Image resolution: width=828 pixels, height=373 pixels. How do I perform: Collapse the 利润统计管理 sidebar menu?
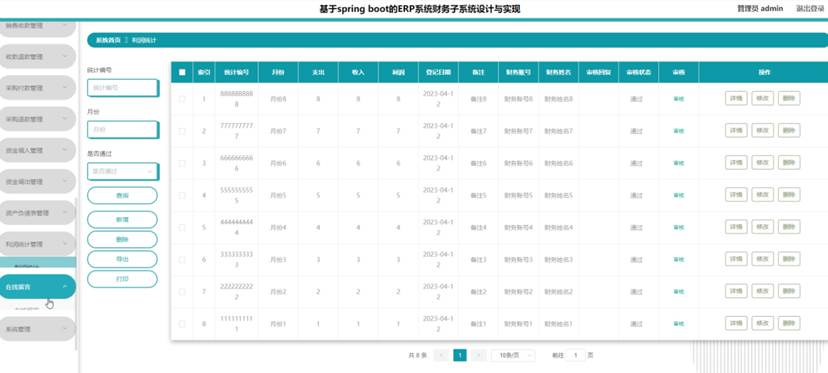pos(36,244)
